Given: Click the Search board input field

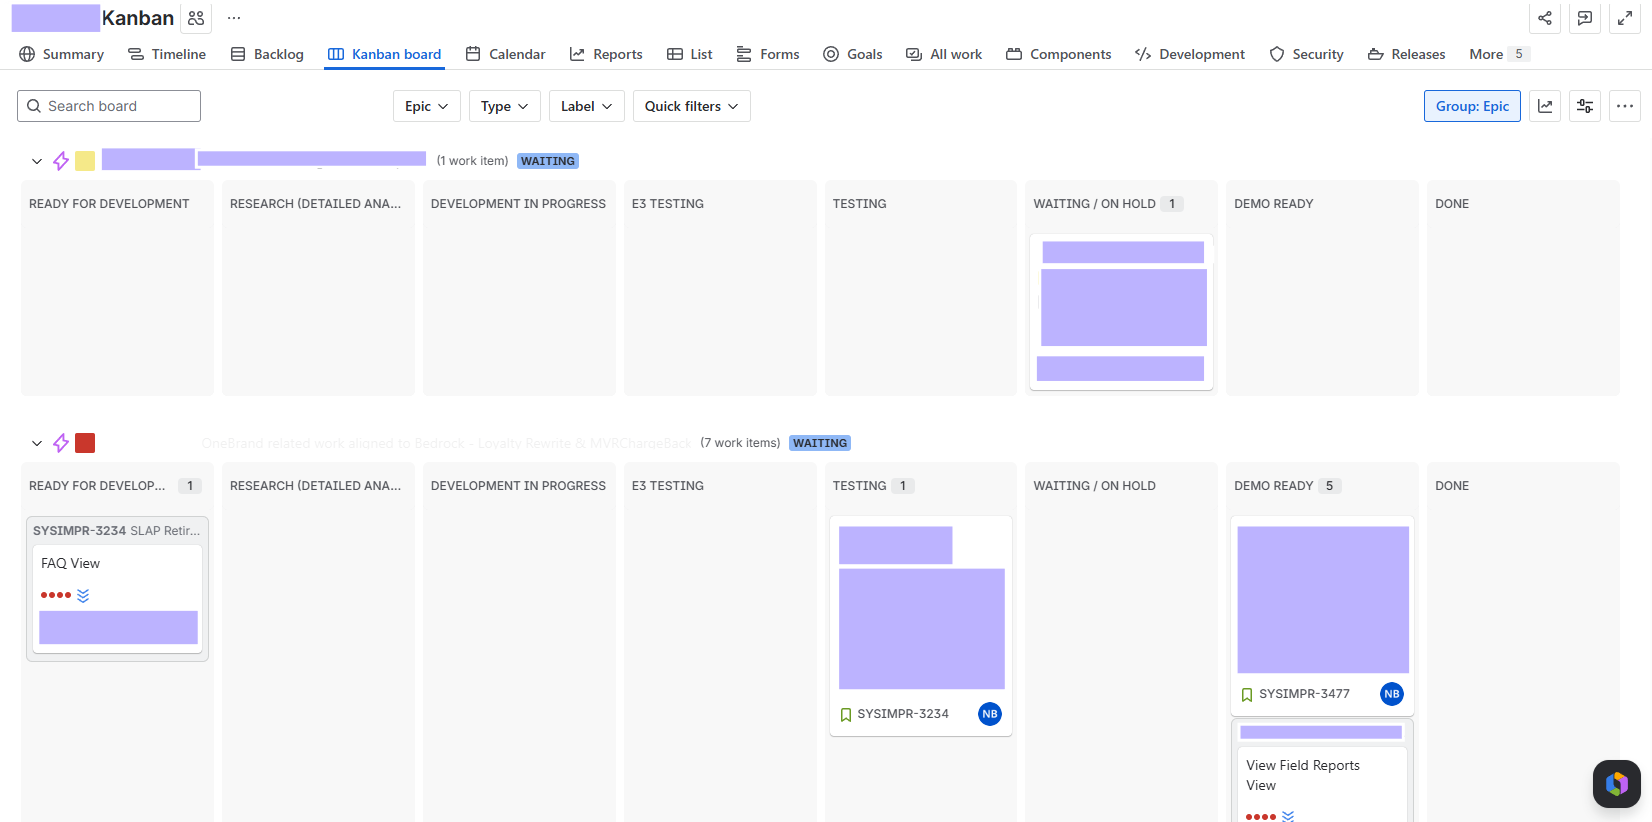Looking at the screenshot, I should (109, 106).
